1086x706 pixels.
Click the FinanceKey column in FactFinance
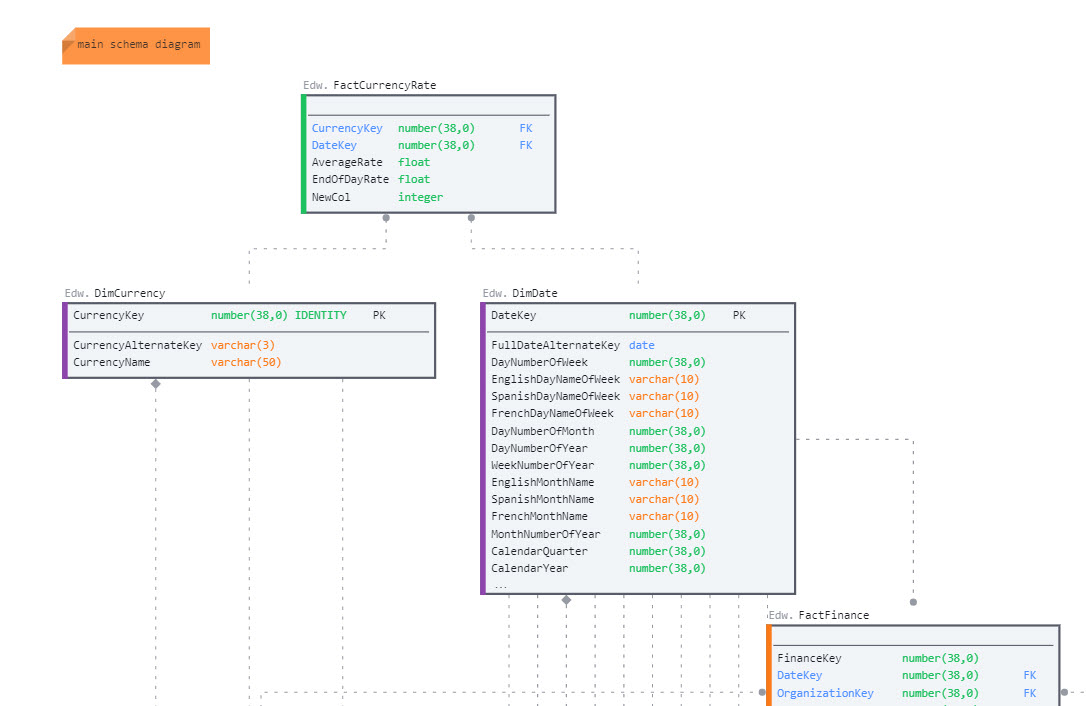tap(809, 658)
